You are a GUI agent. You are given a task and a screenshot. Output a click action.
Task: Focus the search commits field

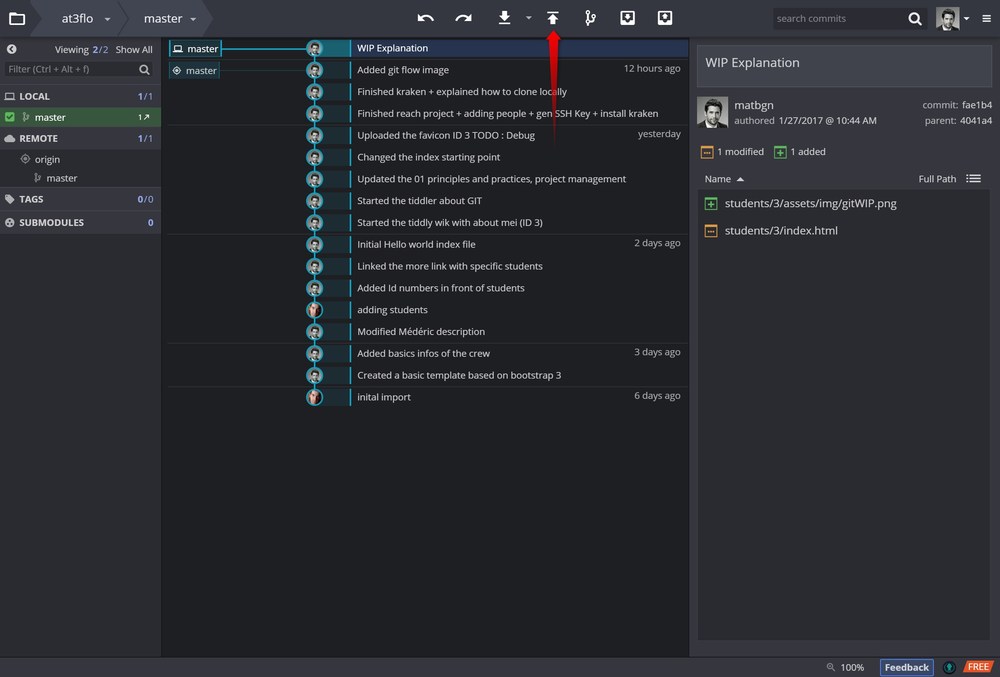click(x=839, y=18)
